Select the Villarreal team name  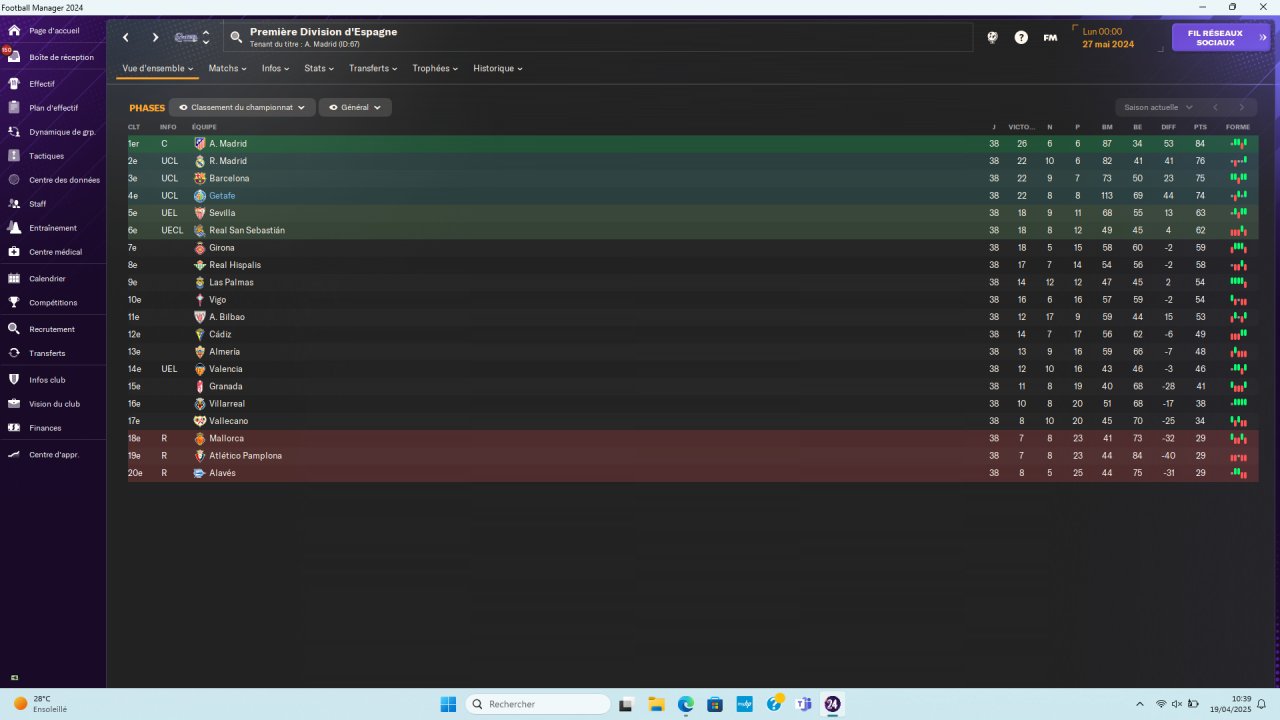coord(227,404)
